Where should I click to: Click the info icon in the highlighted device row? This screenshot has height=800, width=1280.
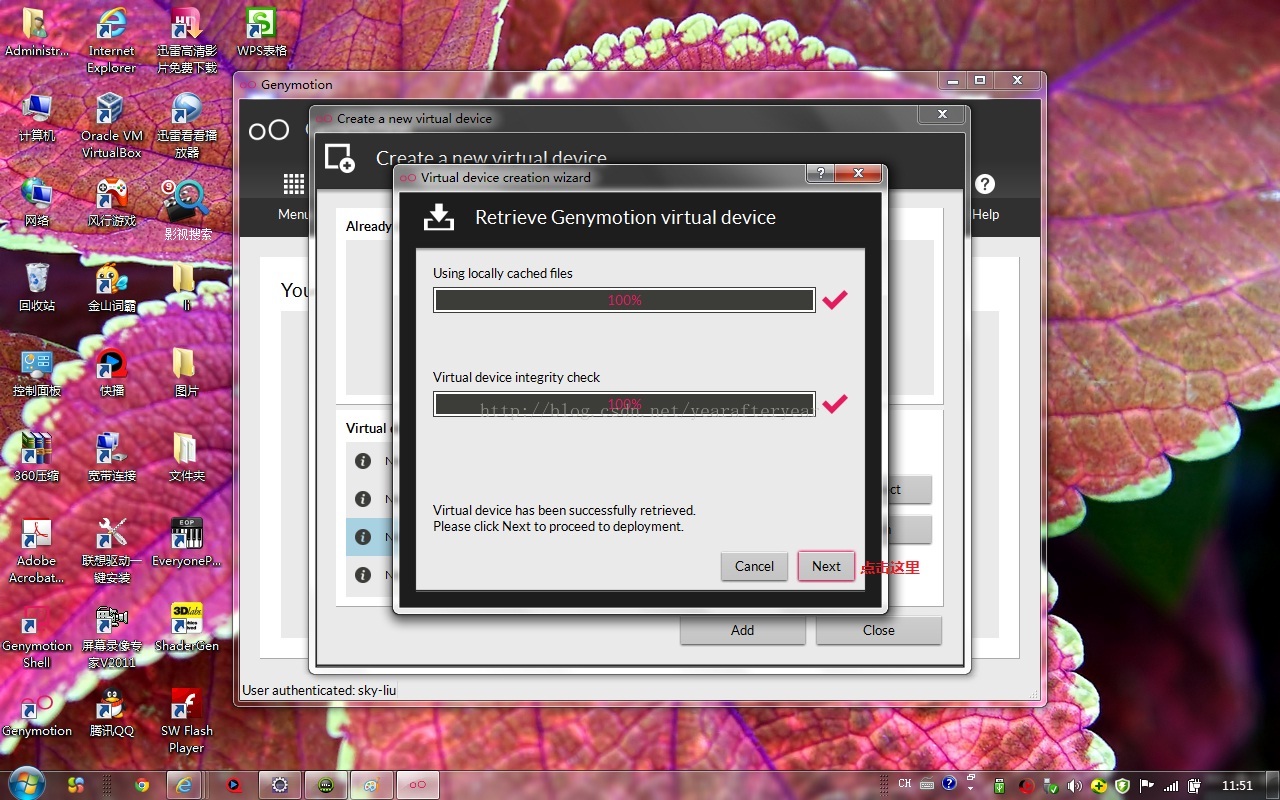[x=363, y=537]
